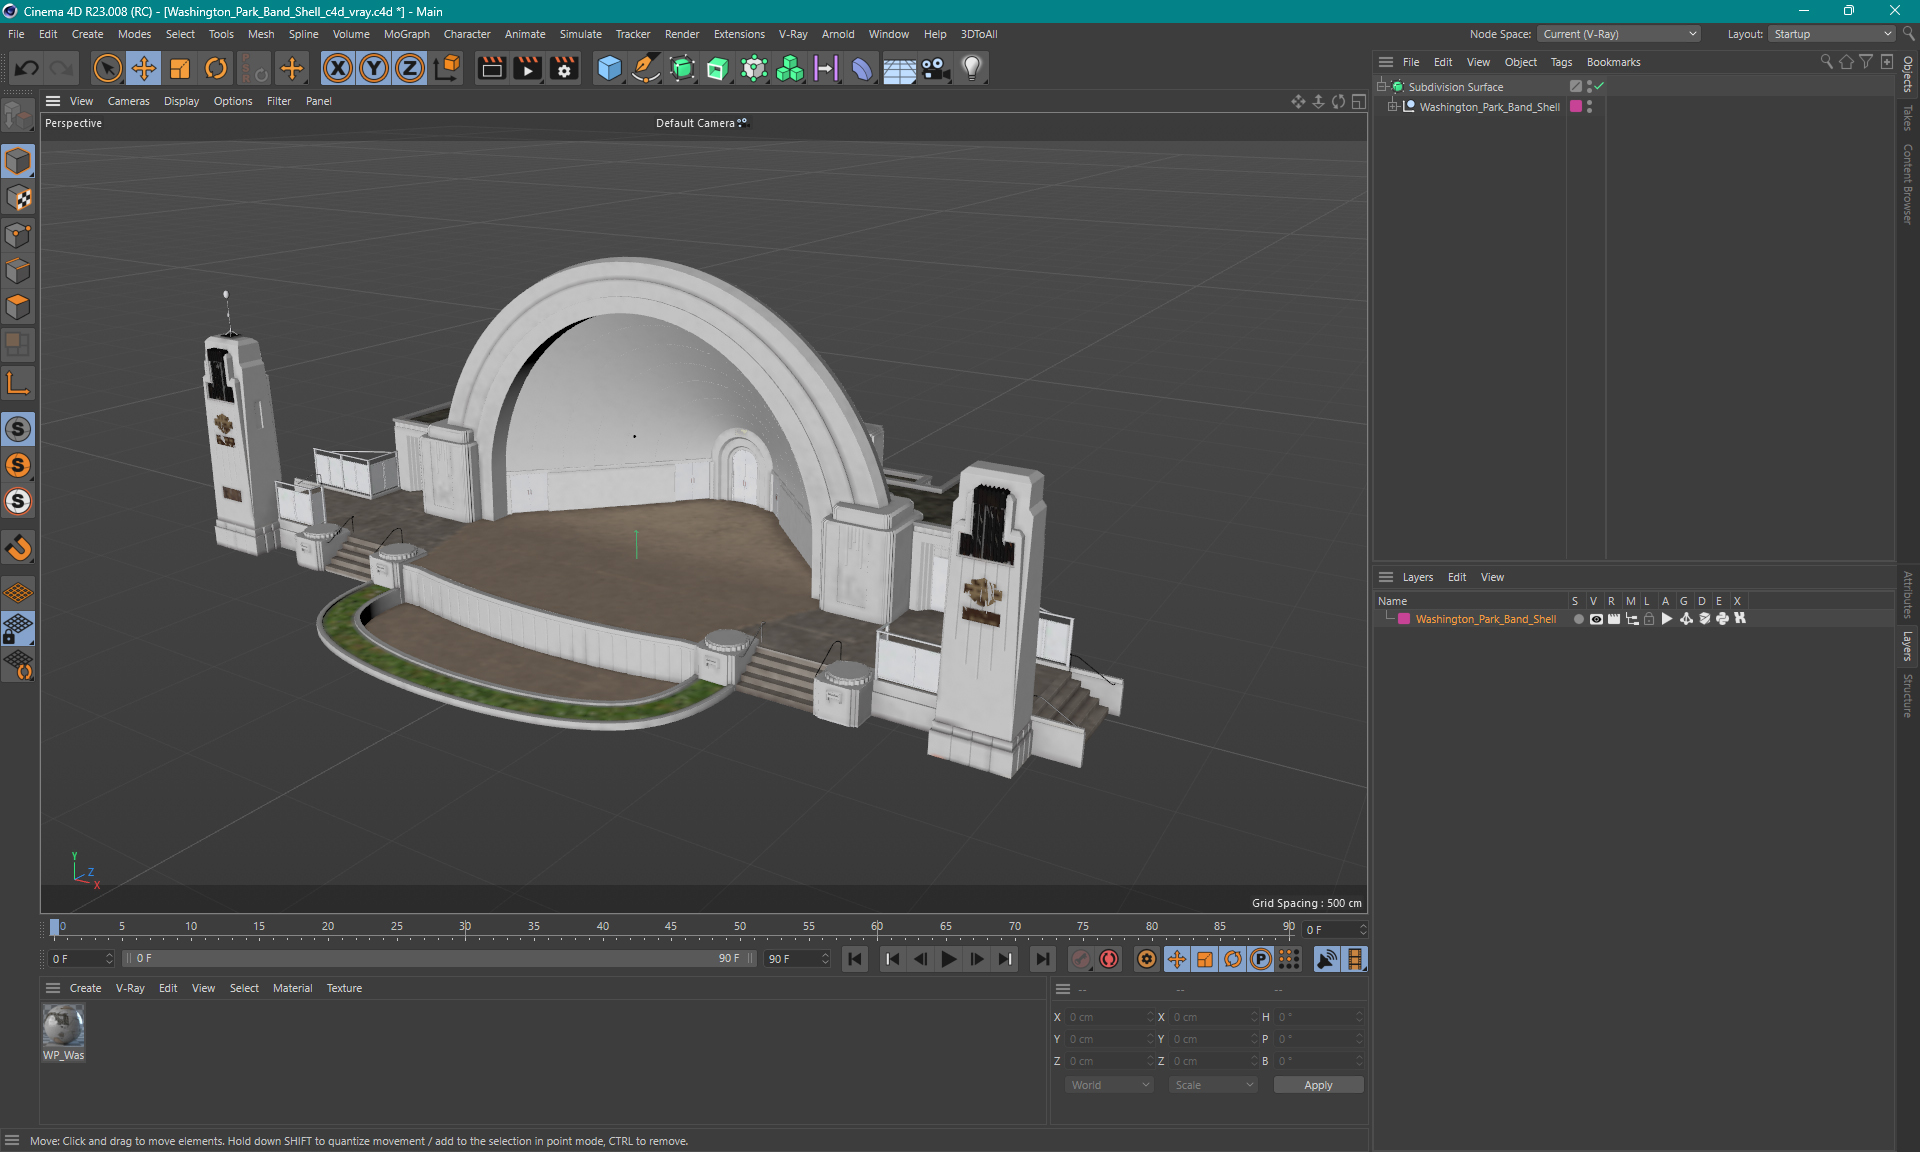Click the Scale tool icon
This screenshot has width=1920, height=1152.
tap(180, 68)
